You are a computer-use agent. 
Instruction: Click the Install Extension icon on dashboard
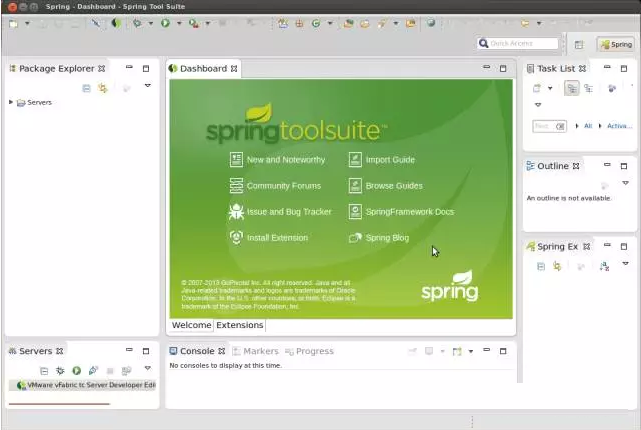[x=236, y=237]
